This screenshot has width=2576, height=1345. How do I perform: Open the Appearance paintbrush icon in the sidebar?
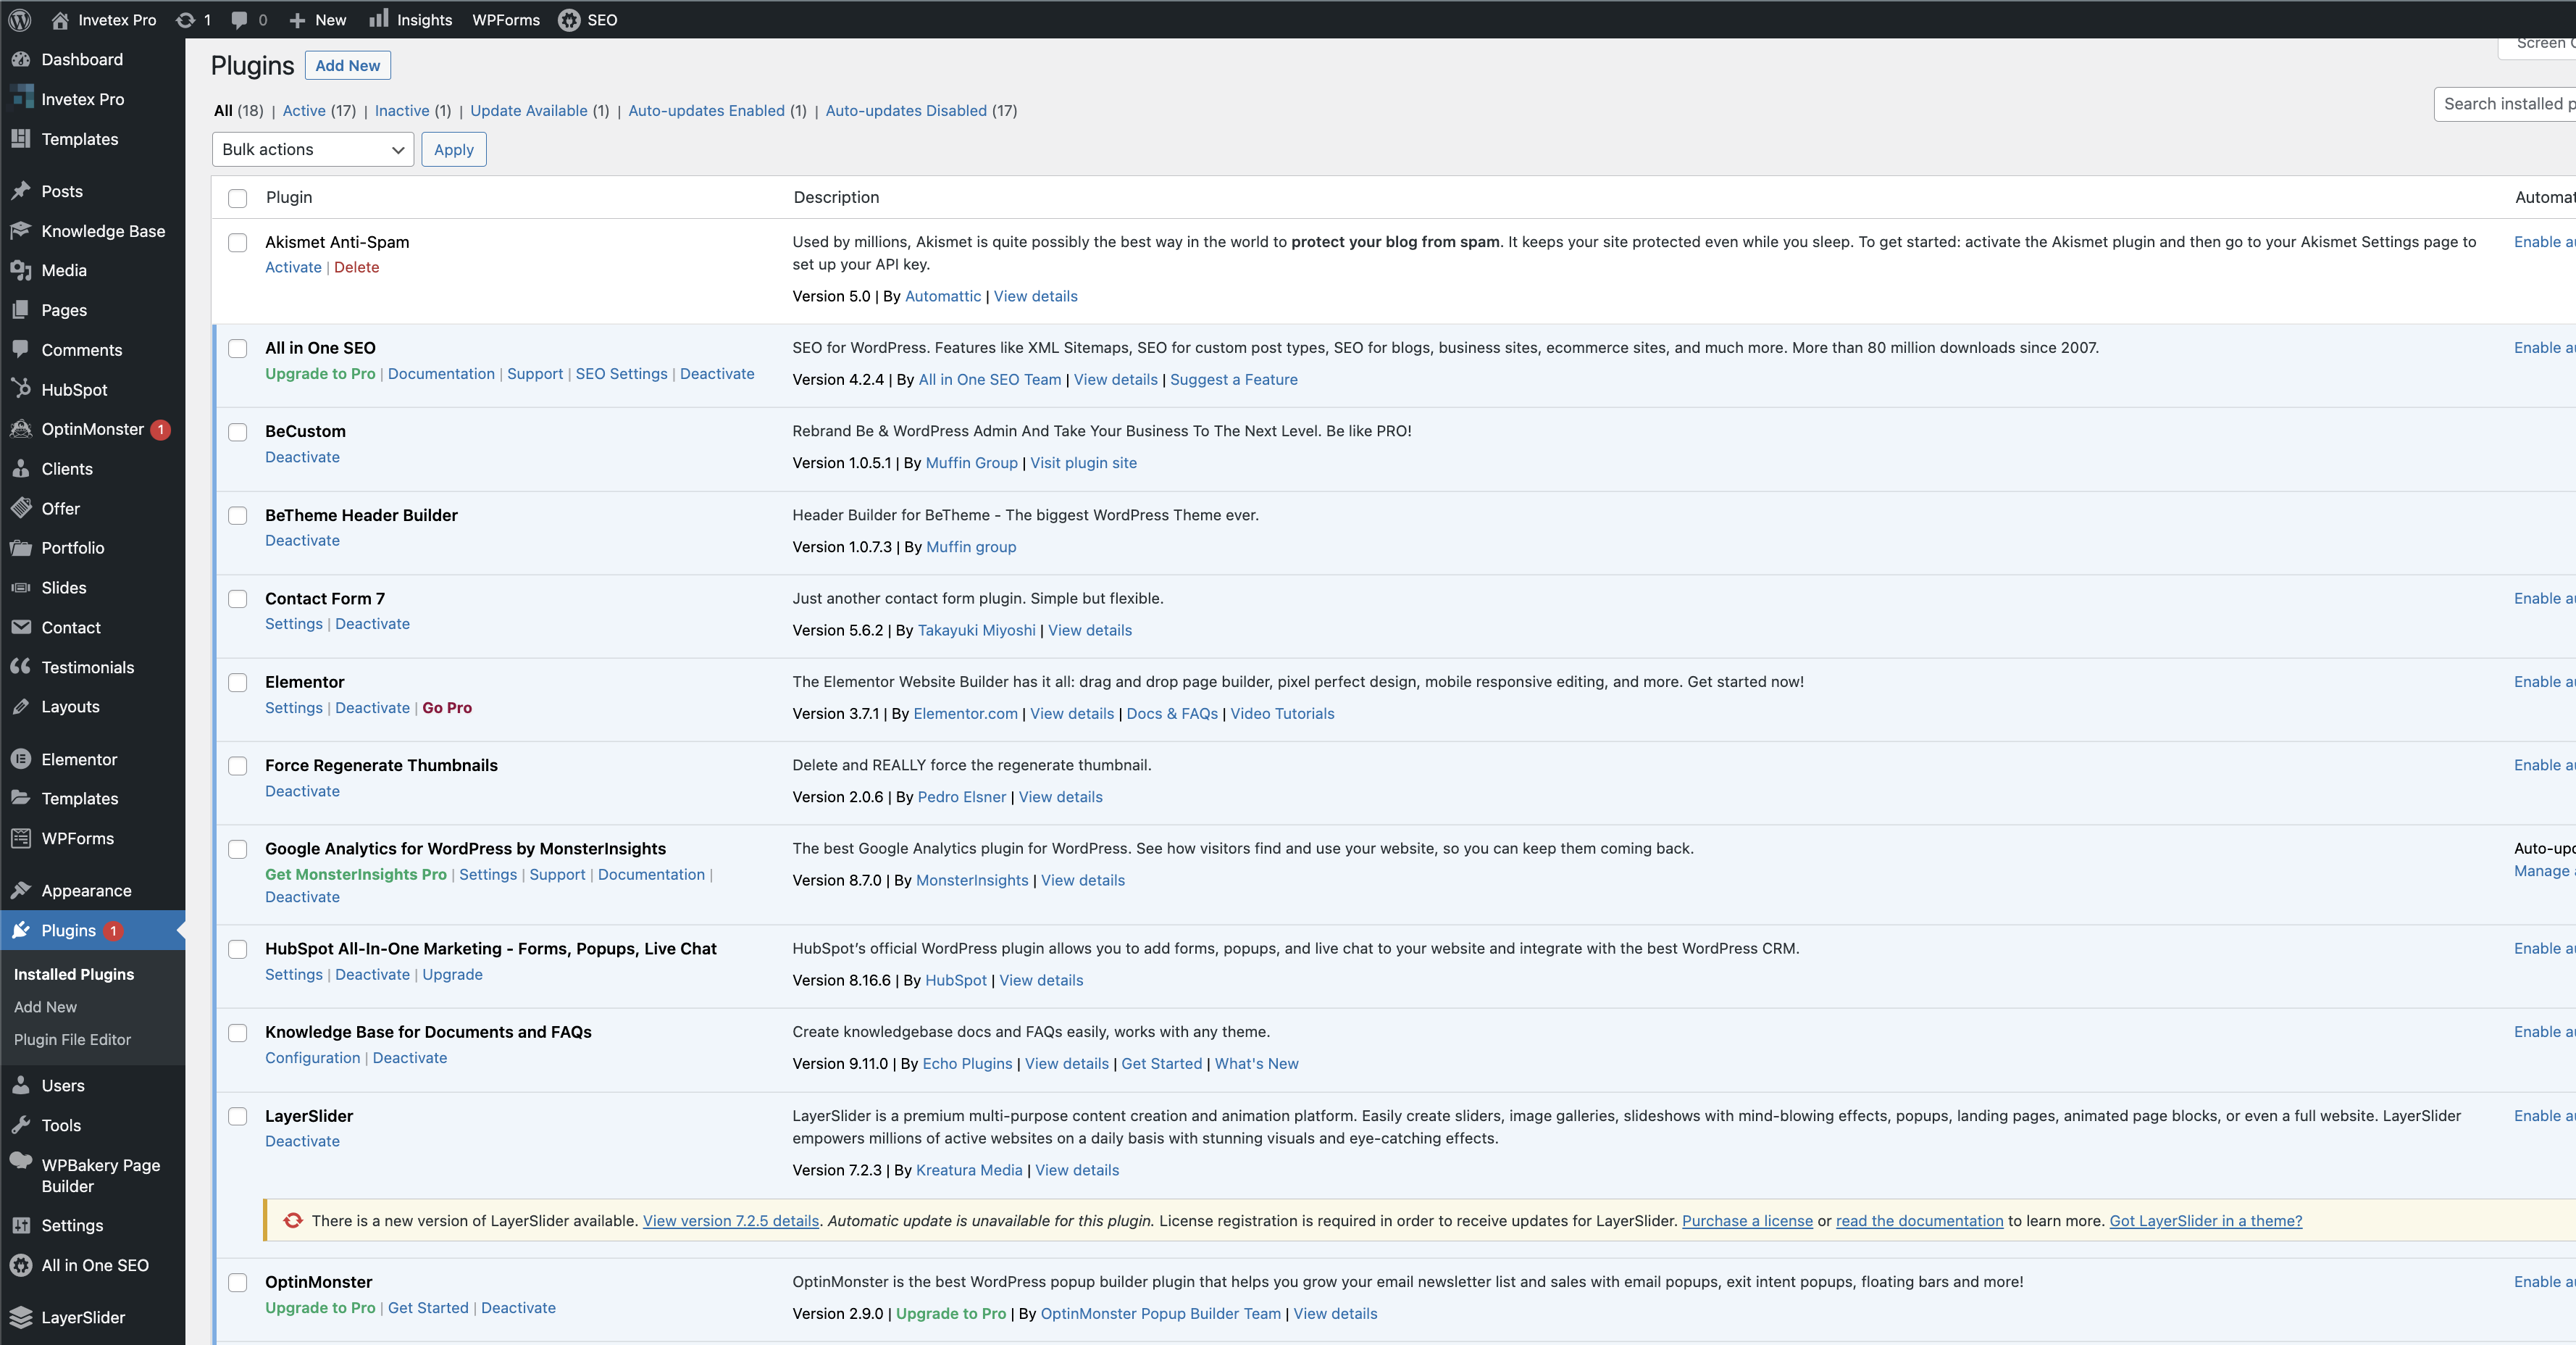(21, 890)
